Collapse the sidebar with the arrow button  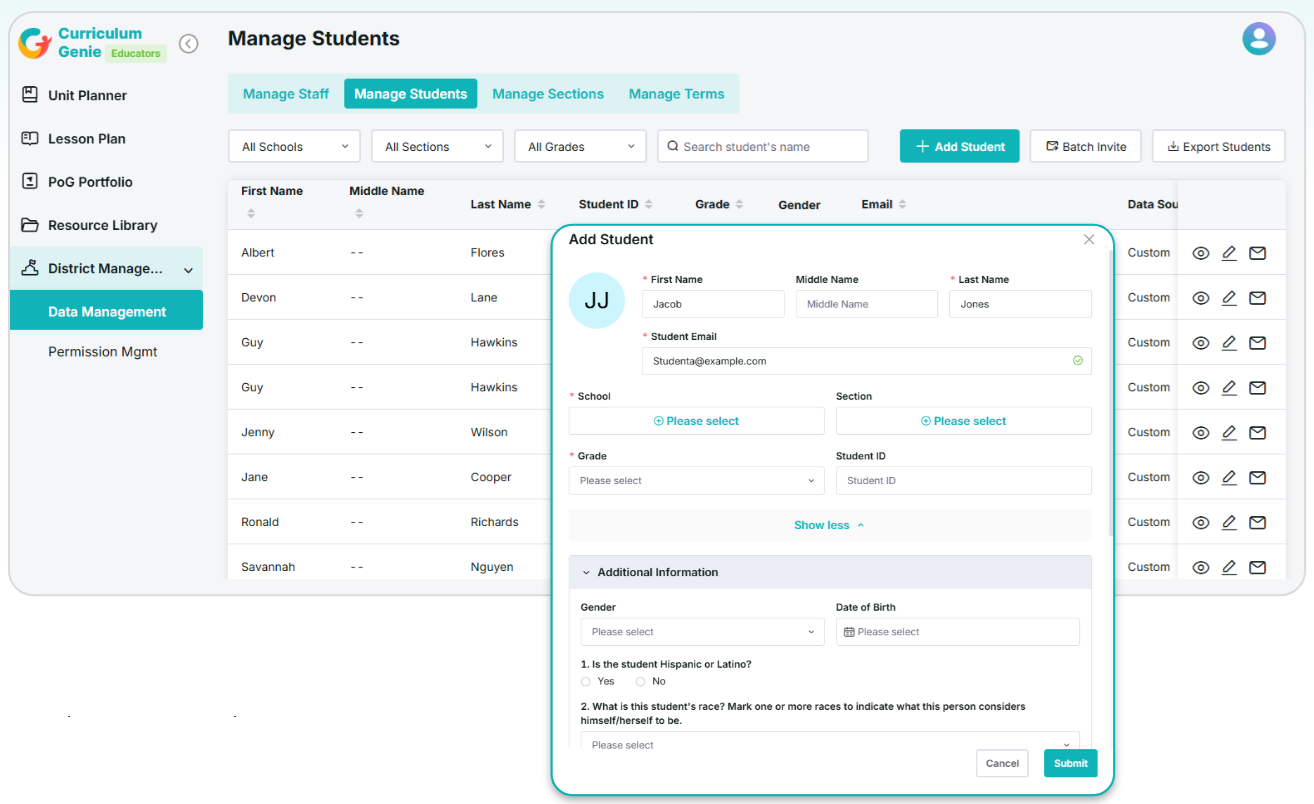coord(188,44)
